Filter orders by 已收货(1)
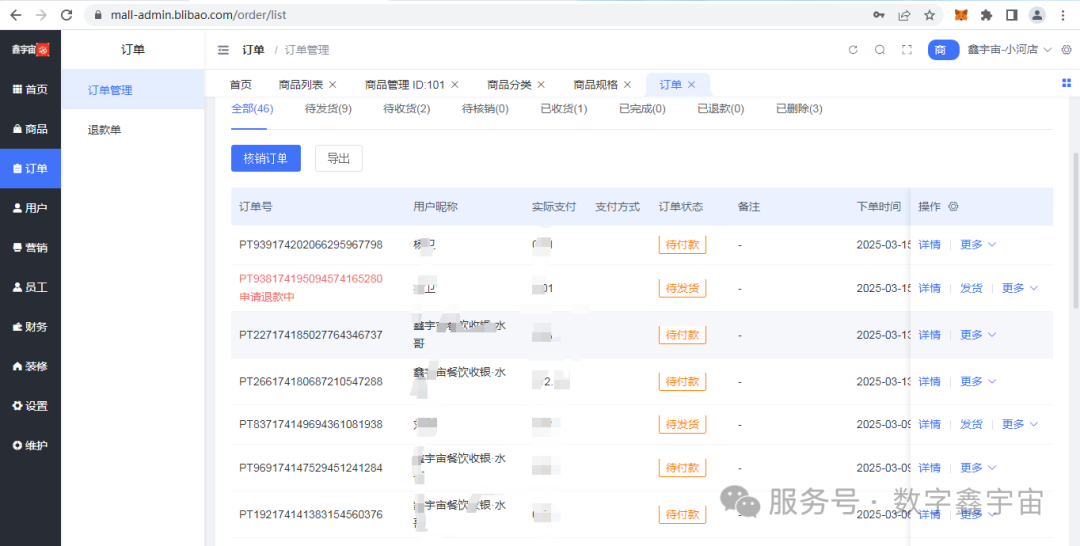Viewport: 1080px width, 546px height. (563, 109)
